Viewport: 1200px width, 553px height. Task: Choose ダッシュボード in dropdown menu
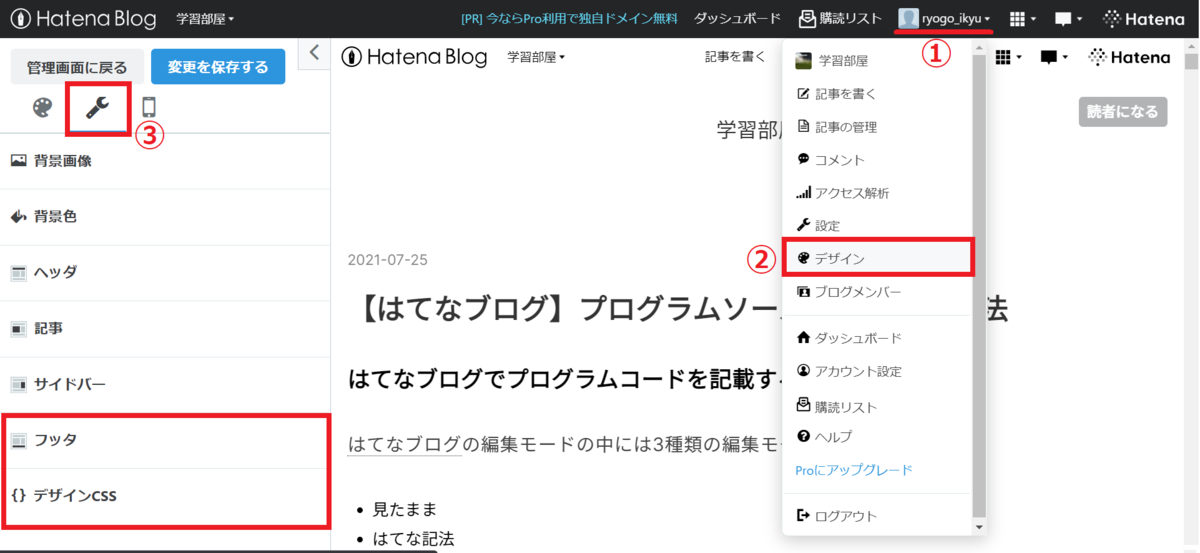(x=877, y=338)
